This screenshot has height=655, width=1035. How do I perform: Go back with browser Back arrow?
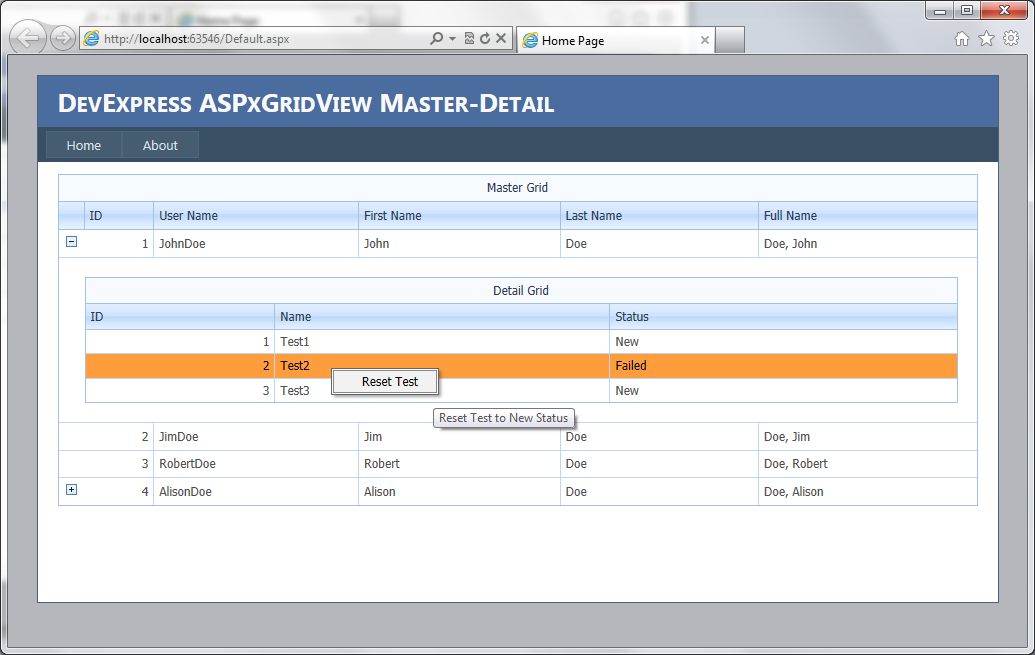coord(28,38)
